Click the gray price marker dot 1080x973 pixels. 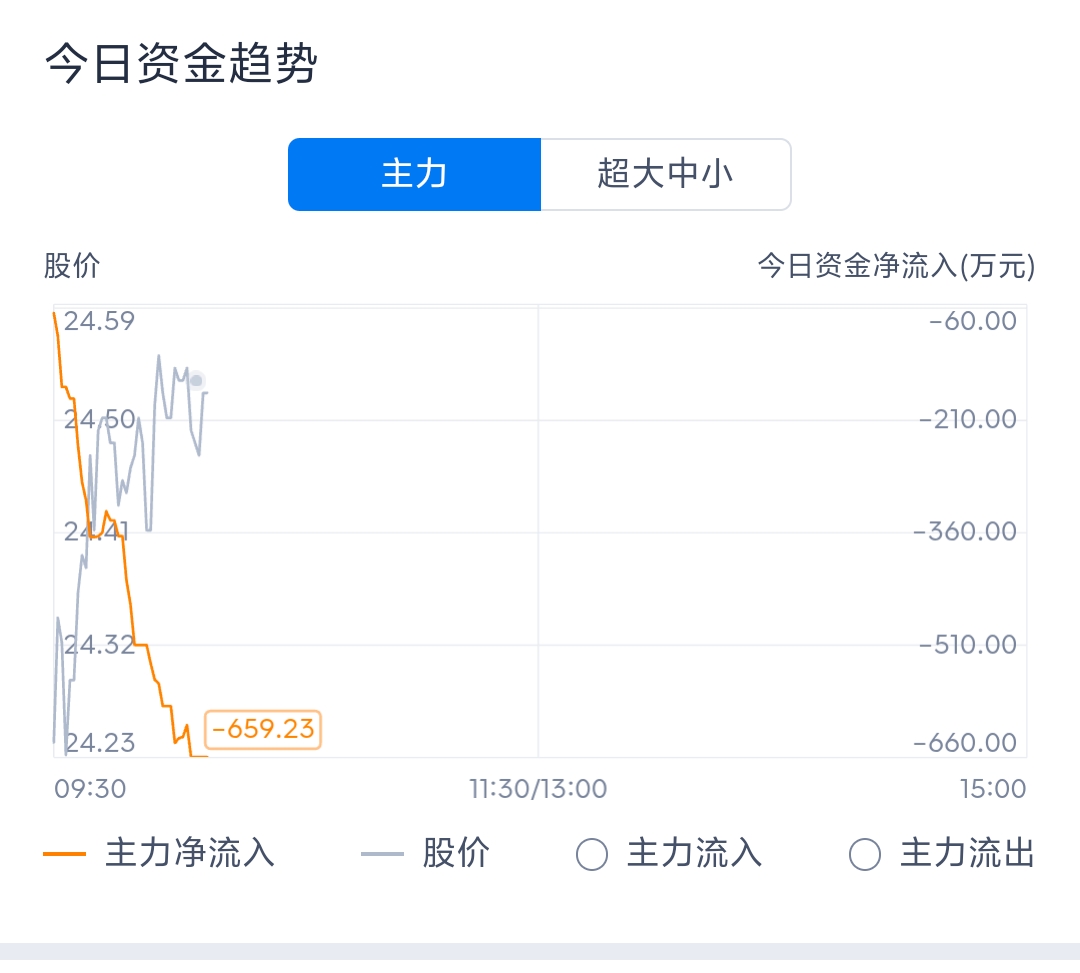[196, 381]
